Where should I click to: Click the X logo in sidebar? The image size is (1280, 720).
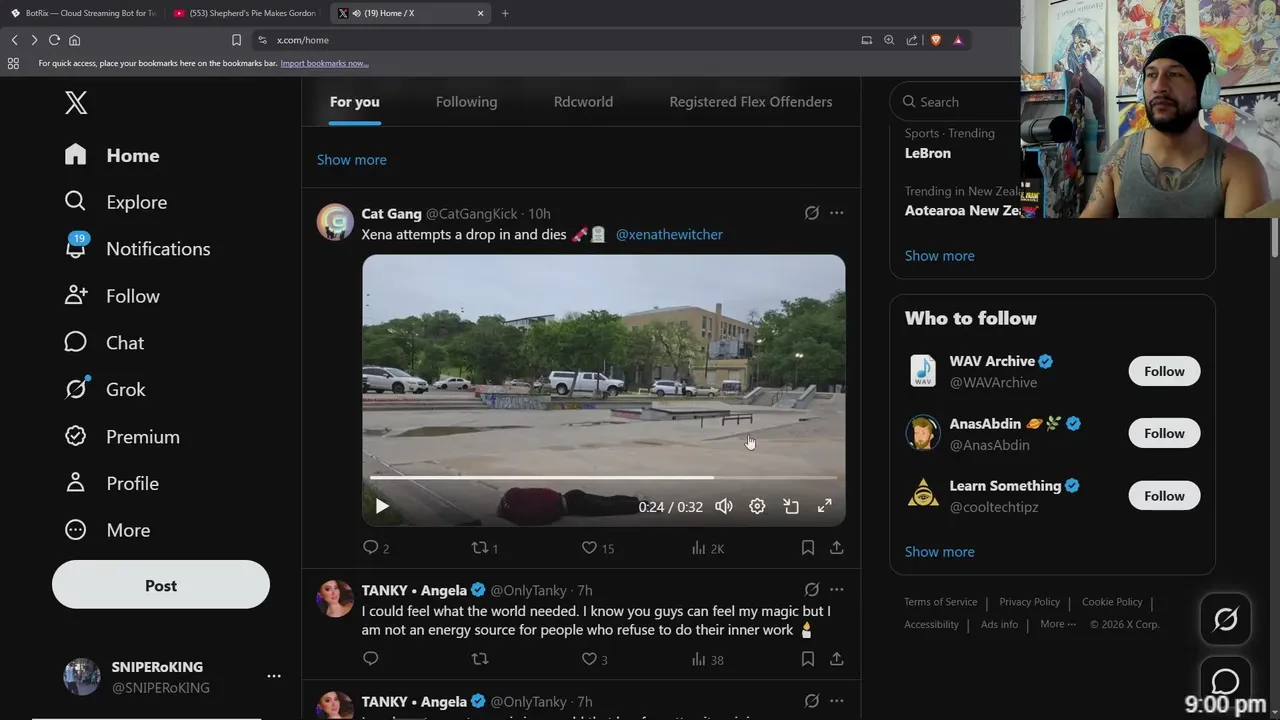click(x=76, y=102)
